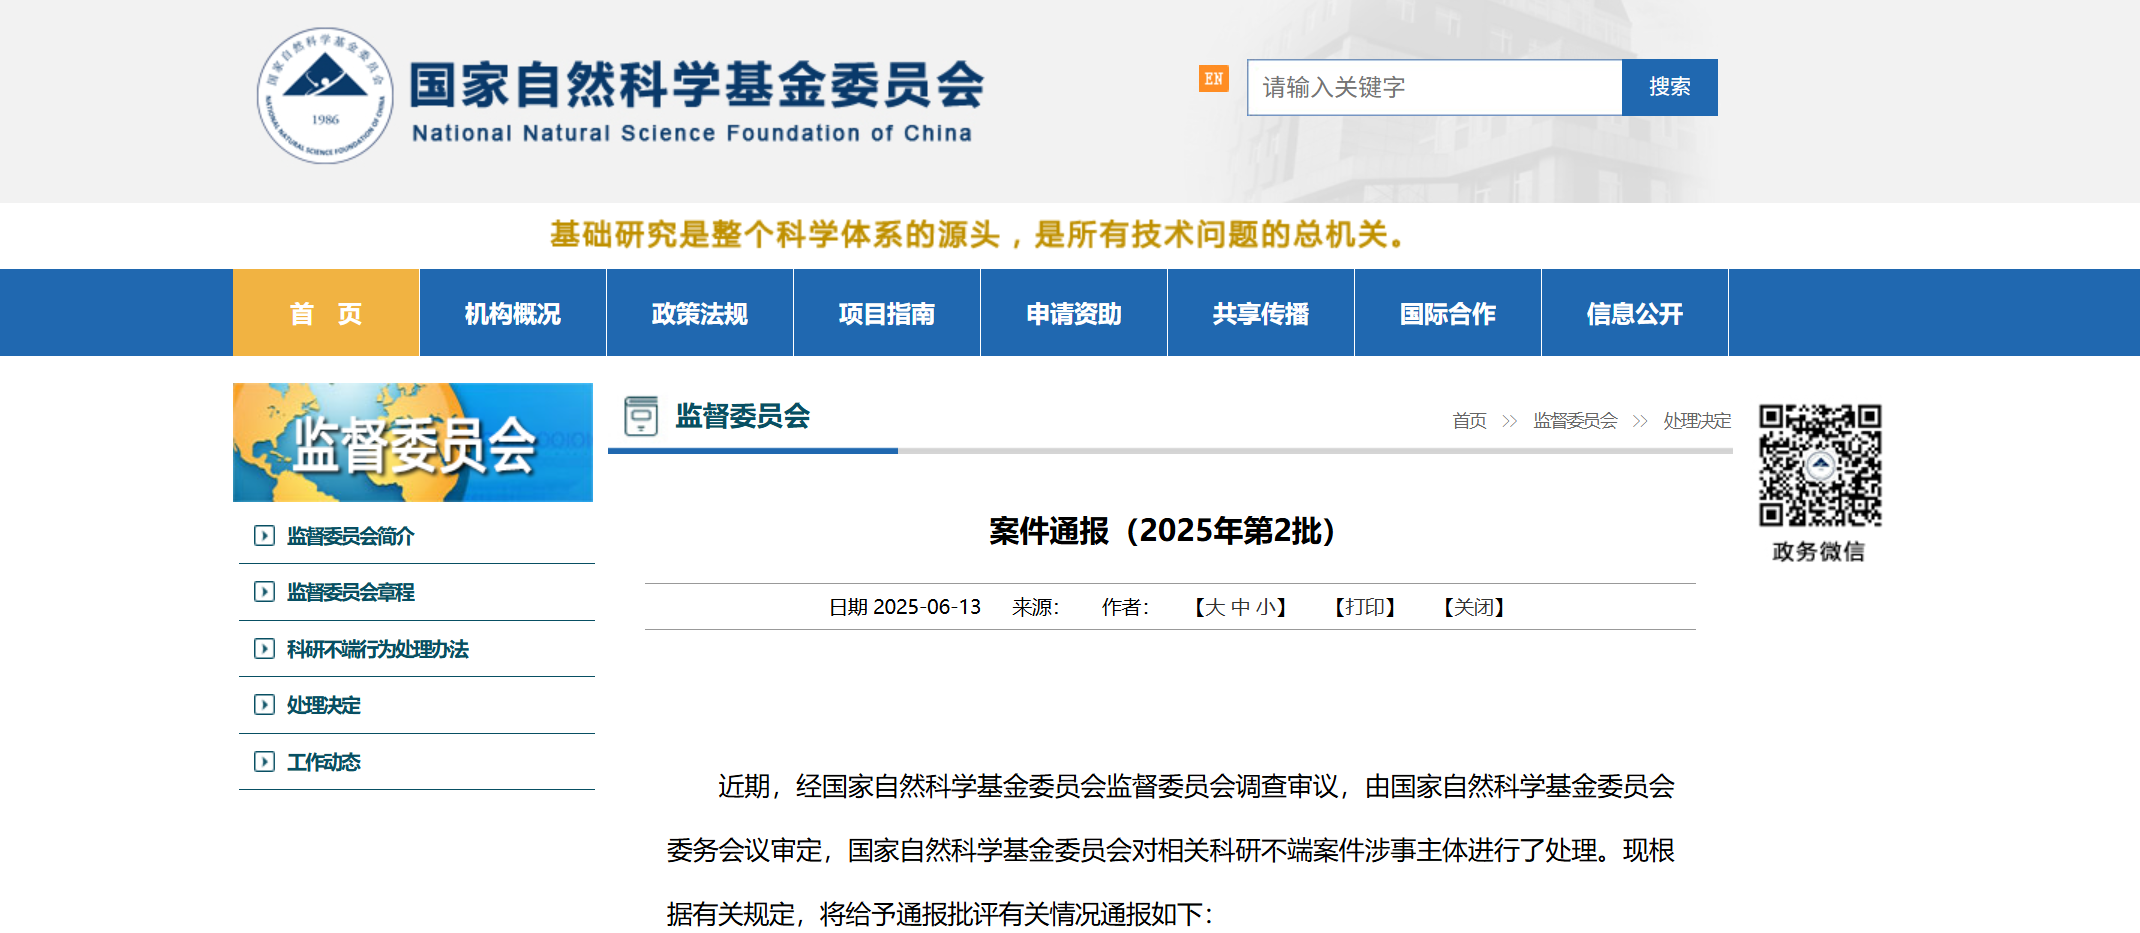The height and width of the screenshot is (933, 2140).
Task: Click the NSFC circular logo emblem
Action: (x=325, y=96)
